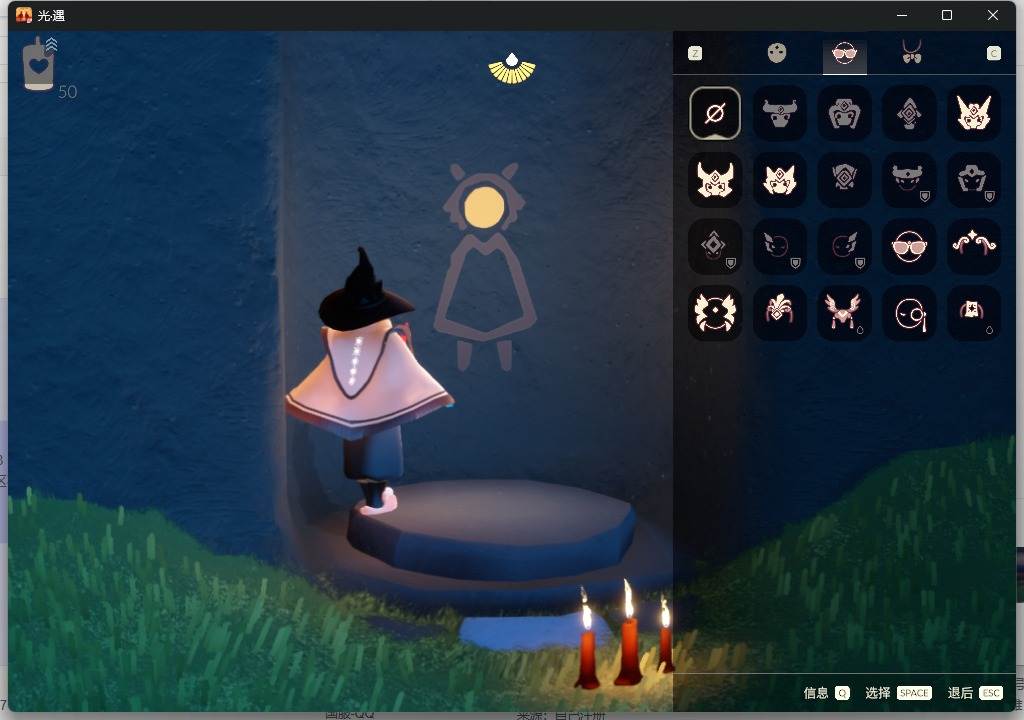Equip the pink sunglasses accessory
Viewport: 1024px width, 720px height.
(909, 246)
